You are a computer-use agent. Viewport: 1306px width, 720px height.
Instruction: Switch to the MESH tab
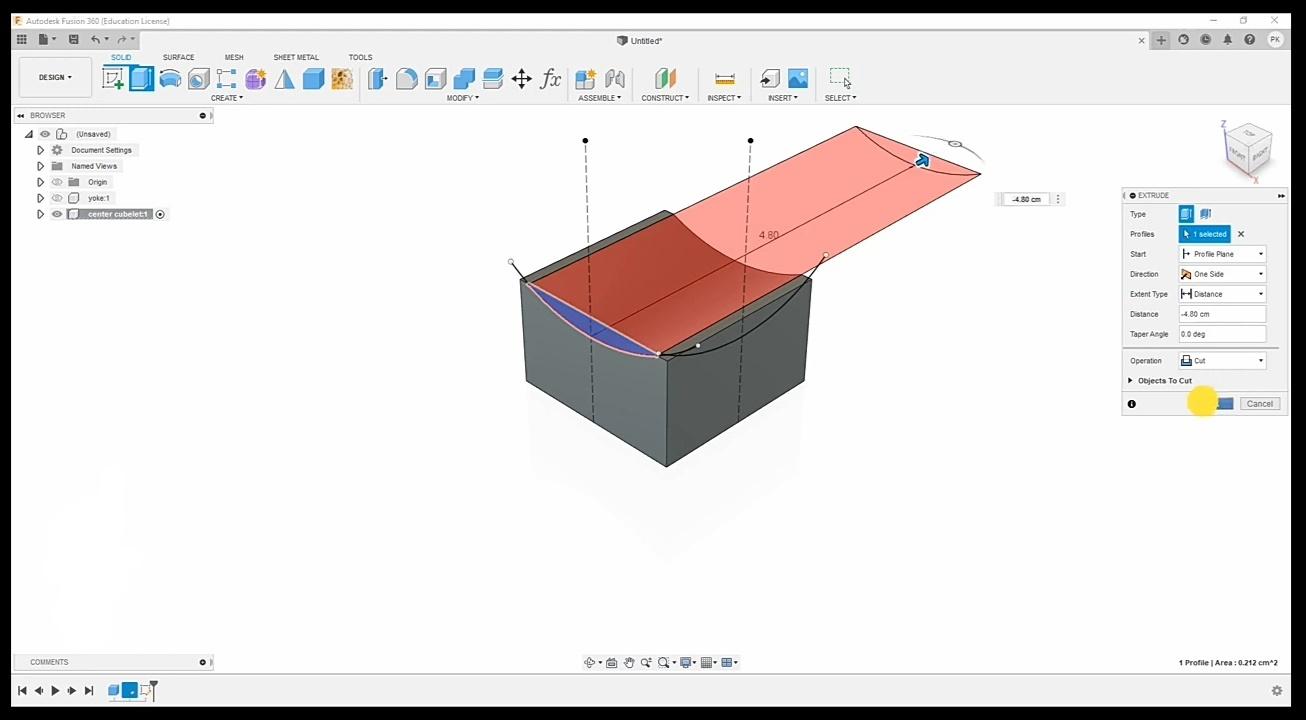pos(234,57)
